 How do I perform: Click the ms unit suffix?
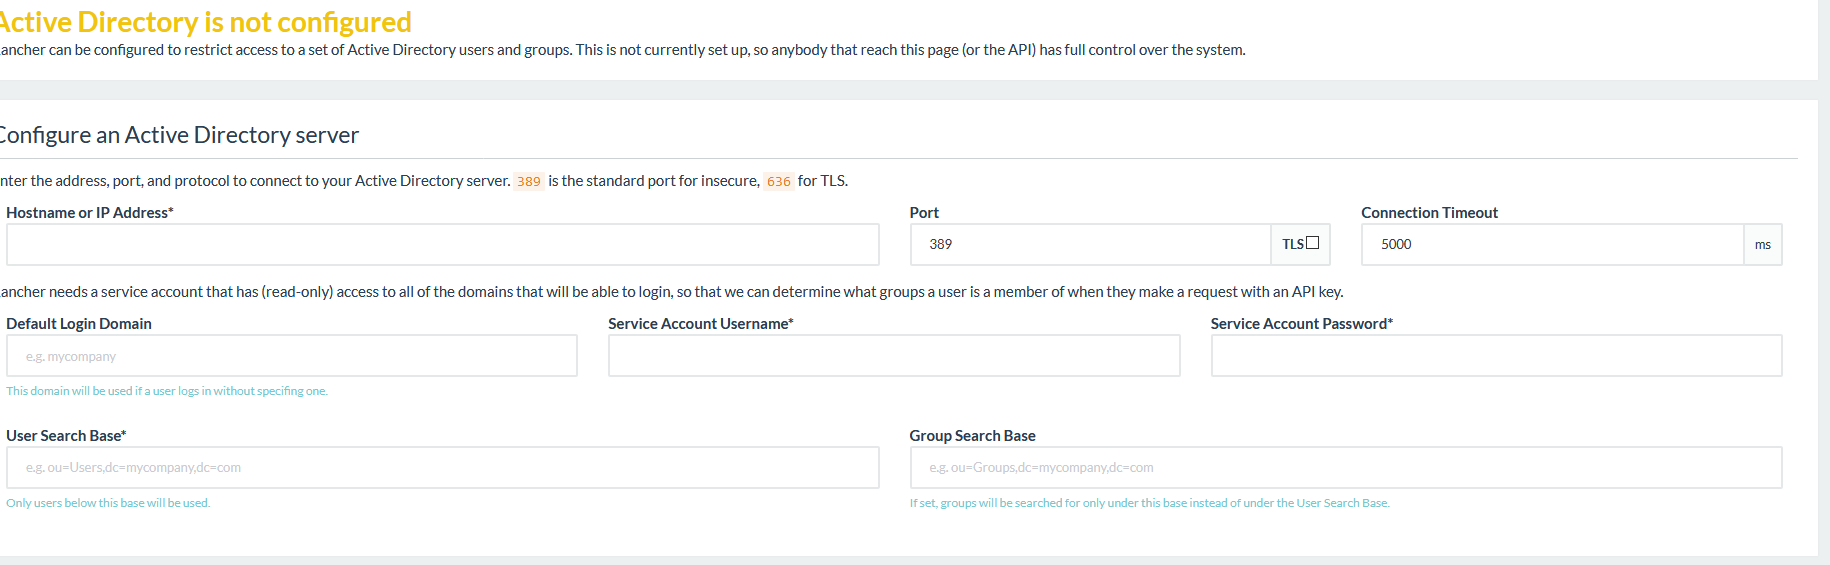1763,244
